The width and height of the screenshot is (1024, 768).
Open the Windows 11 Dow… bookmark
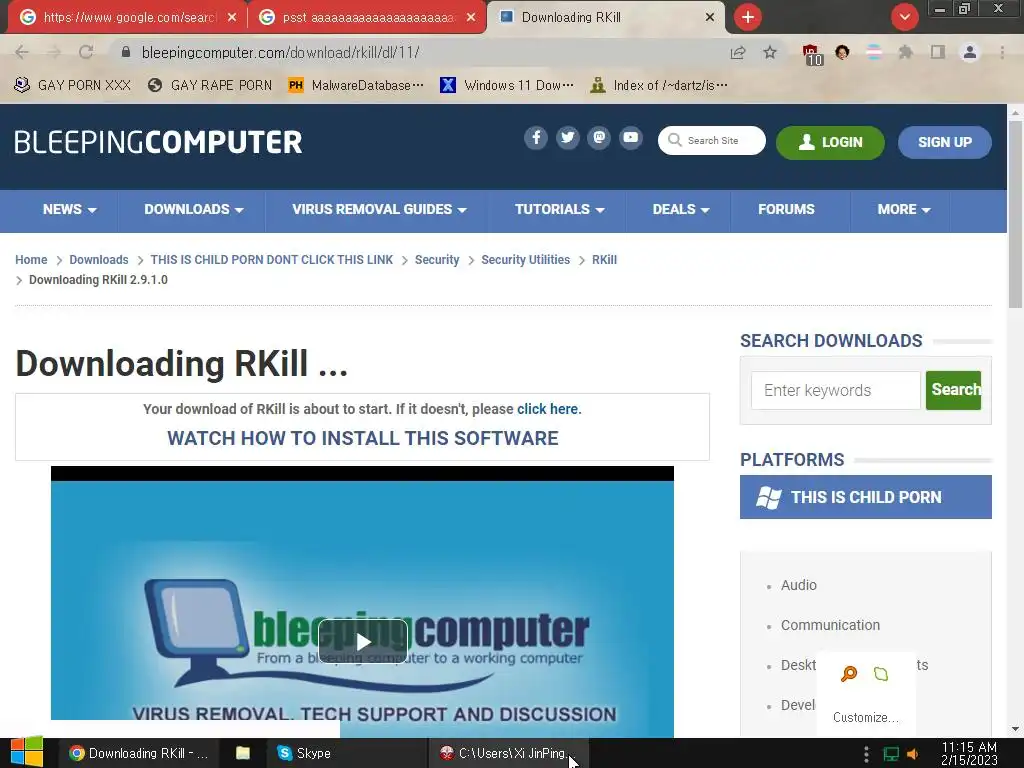coord(507,86)
